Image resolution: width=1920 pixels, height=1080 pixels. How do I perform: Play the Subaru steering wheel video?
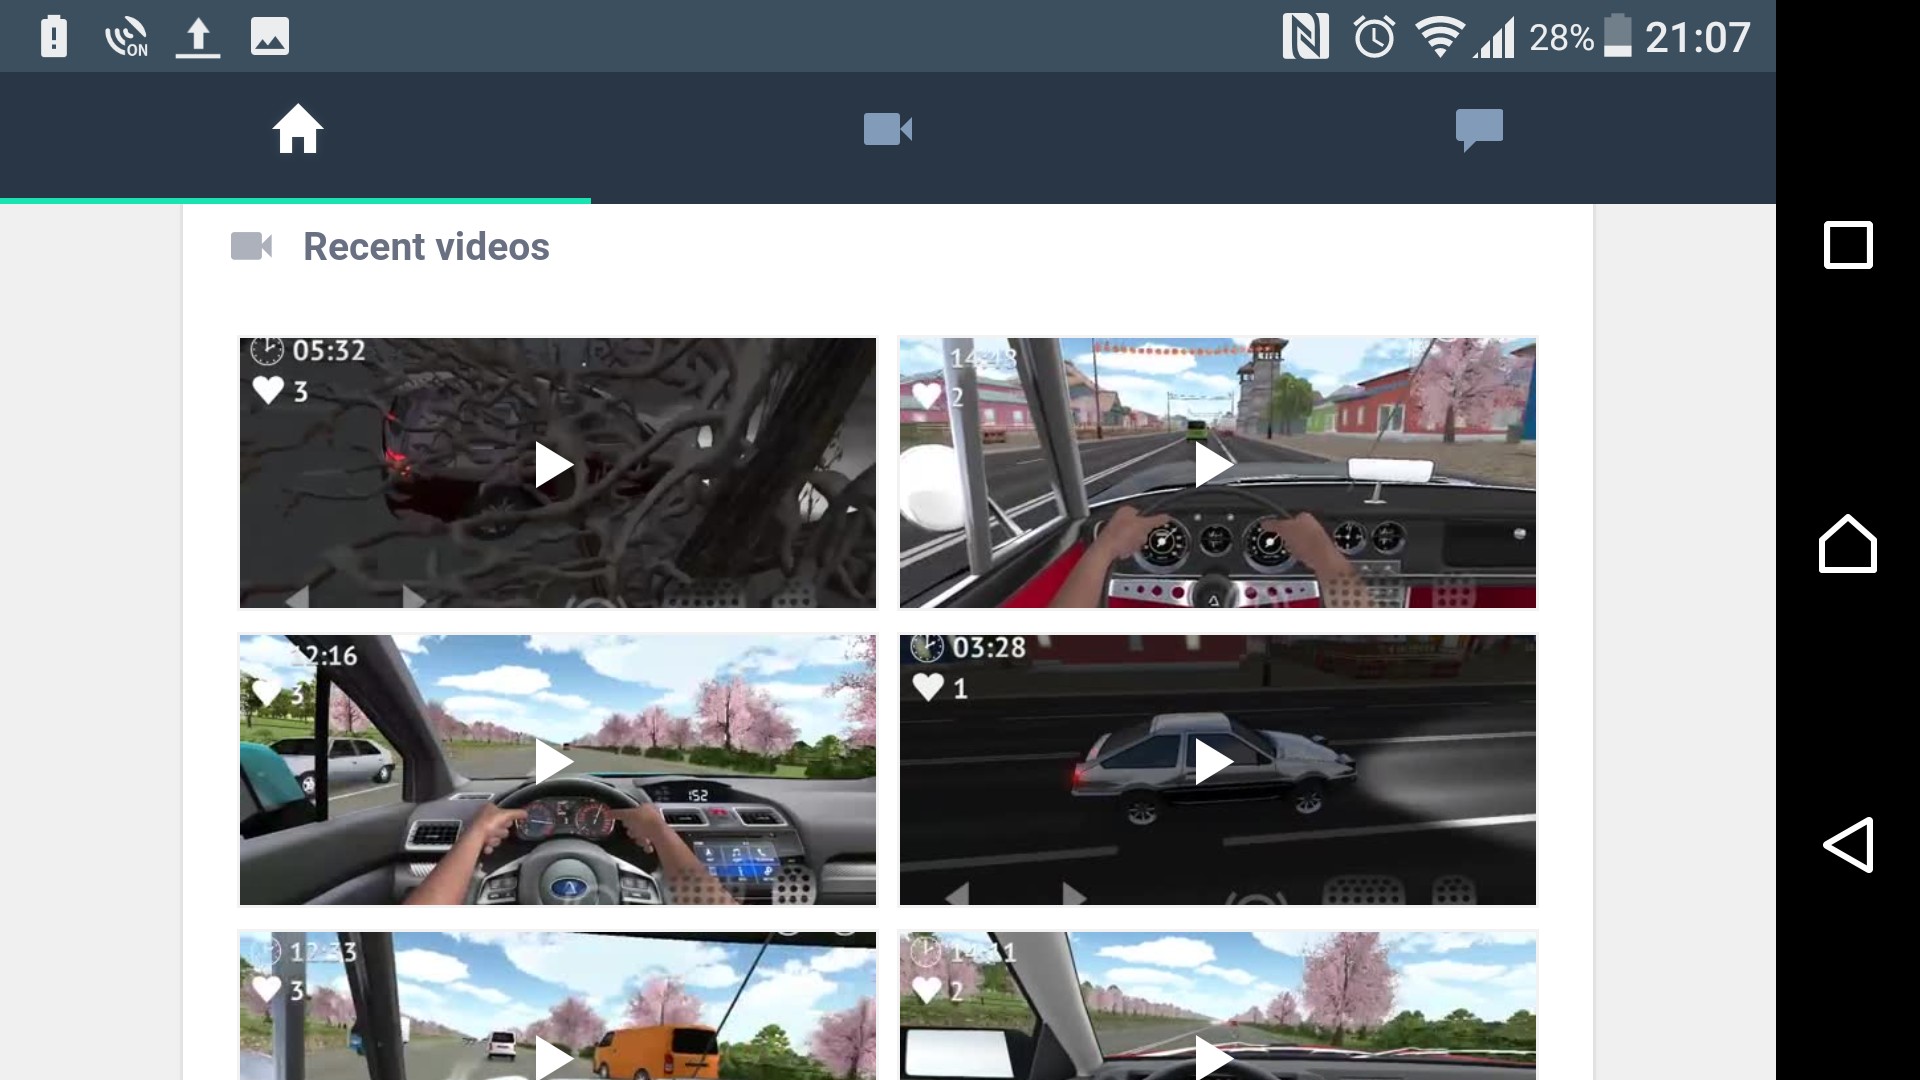point(553,762)
